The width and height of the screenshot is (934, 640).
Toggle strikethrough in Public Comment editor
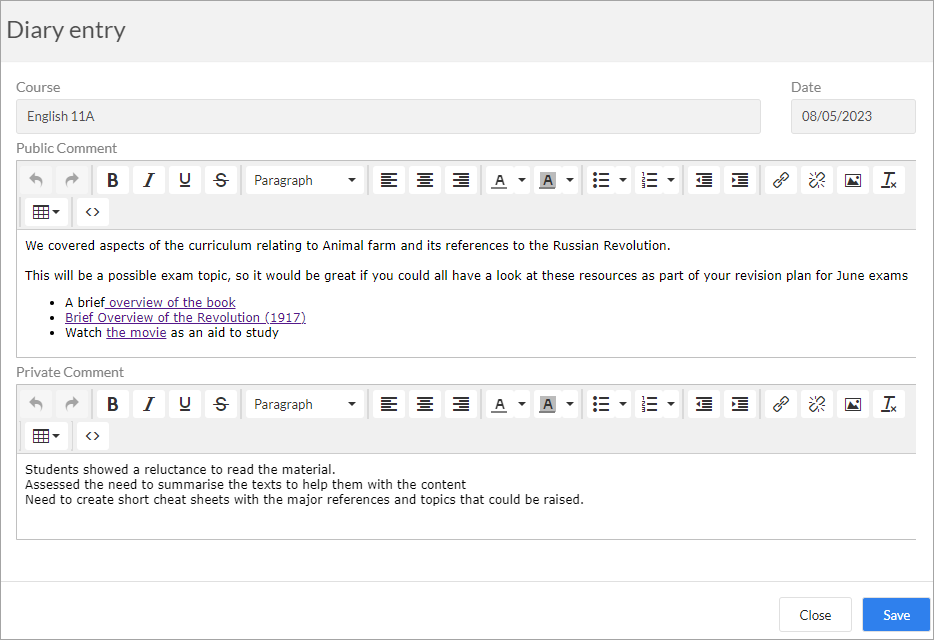point(221,180)
